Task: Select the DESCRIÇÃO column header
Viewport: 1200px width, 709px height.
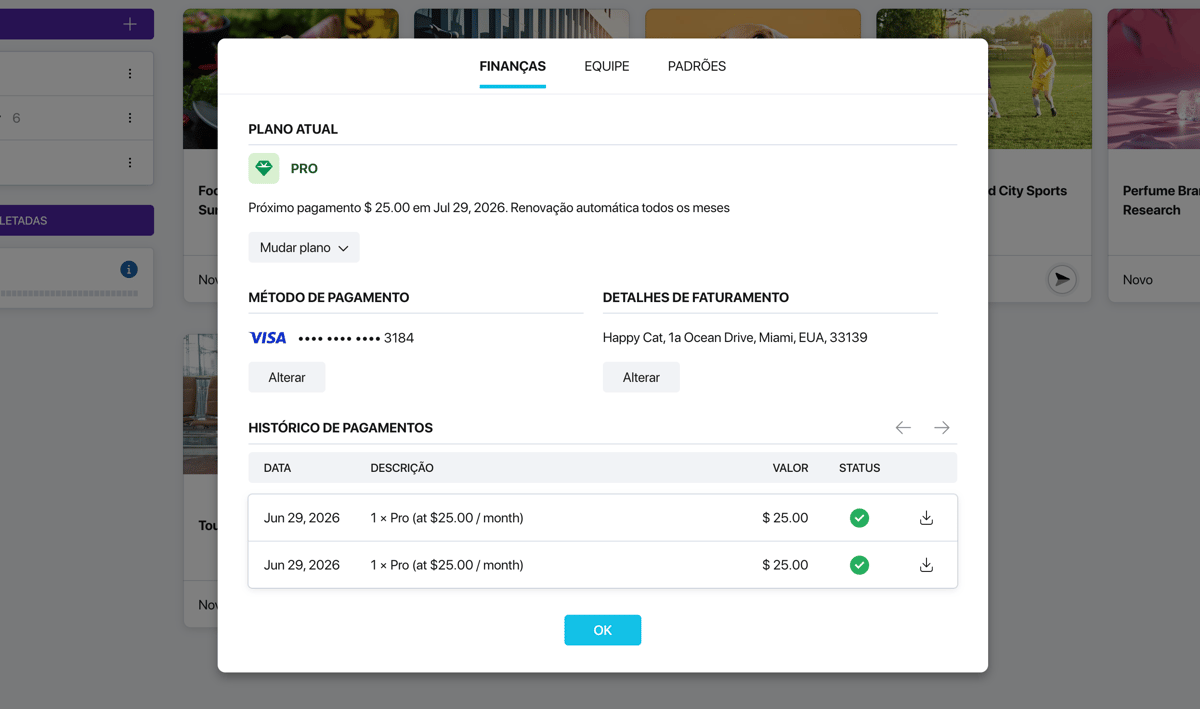Action: coord(402,468)
